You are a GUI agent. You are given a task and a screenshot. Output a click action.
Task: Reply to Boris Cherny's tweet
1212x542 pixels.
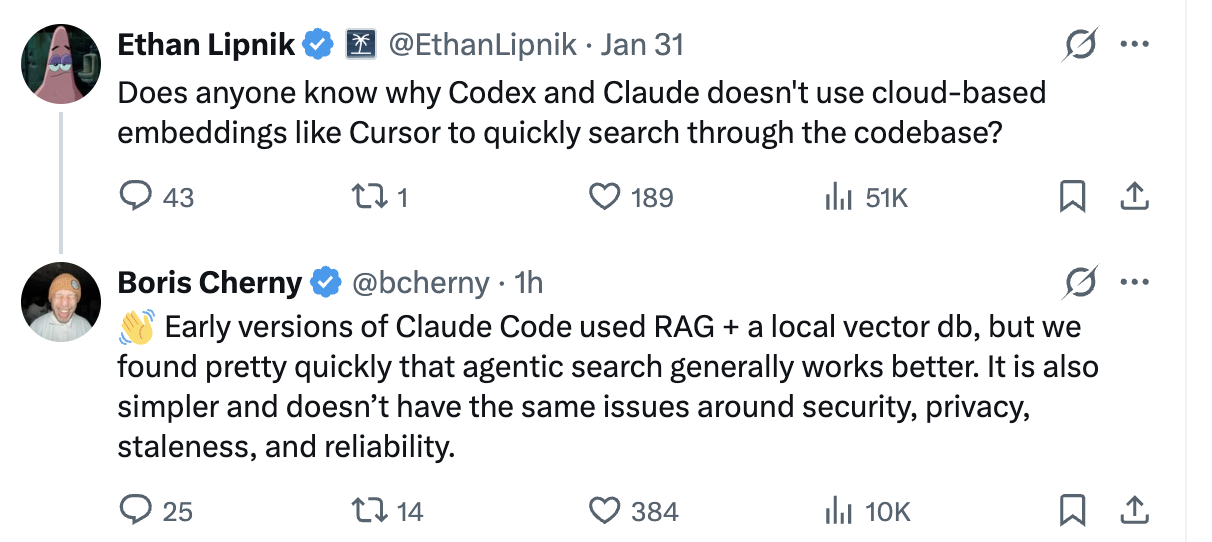[135, 511]
